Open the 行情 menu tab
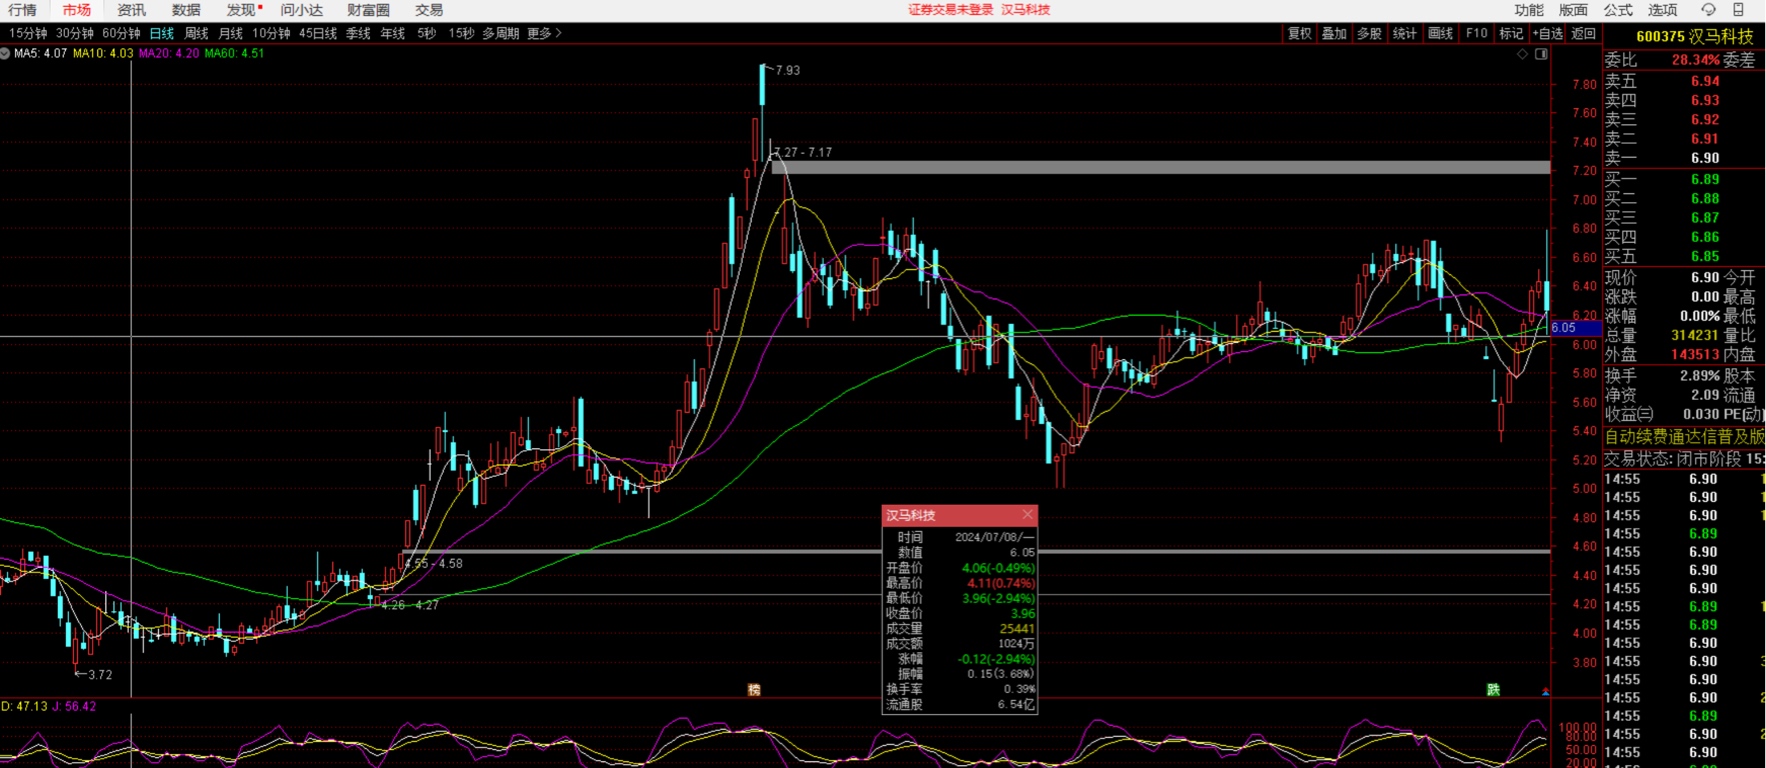The height and width of the screenshot is (768, 1766). (22, 10)
